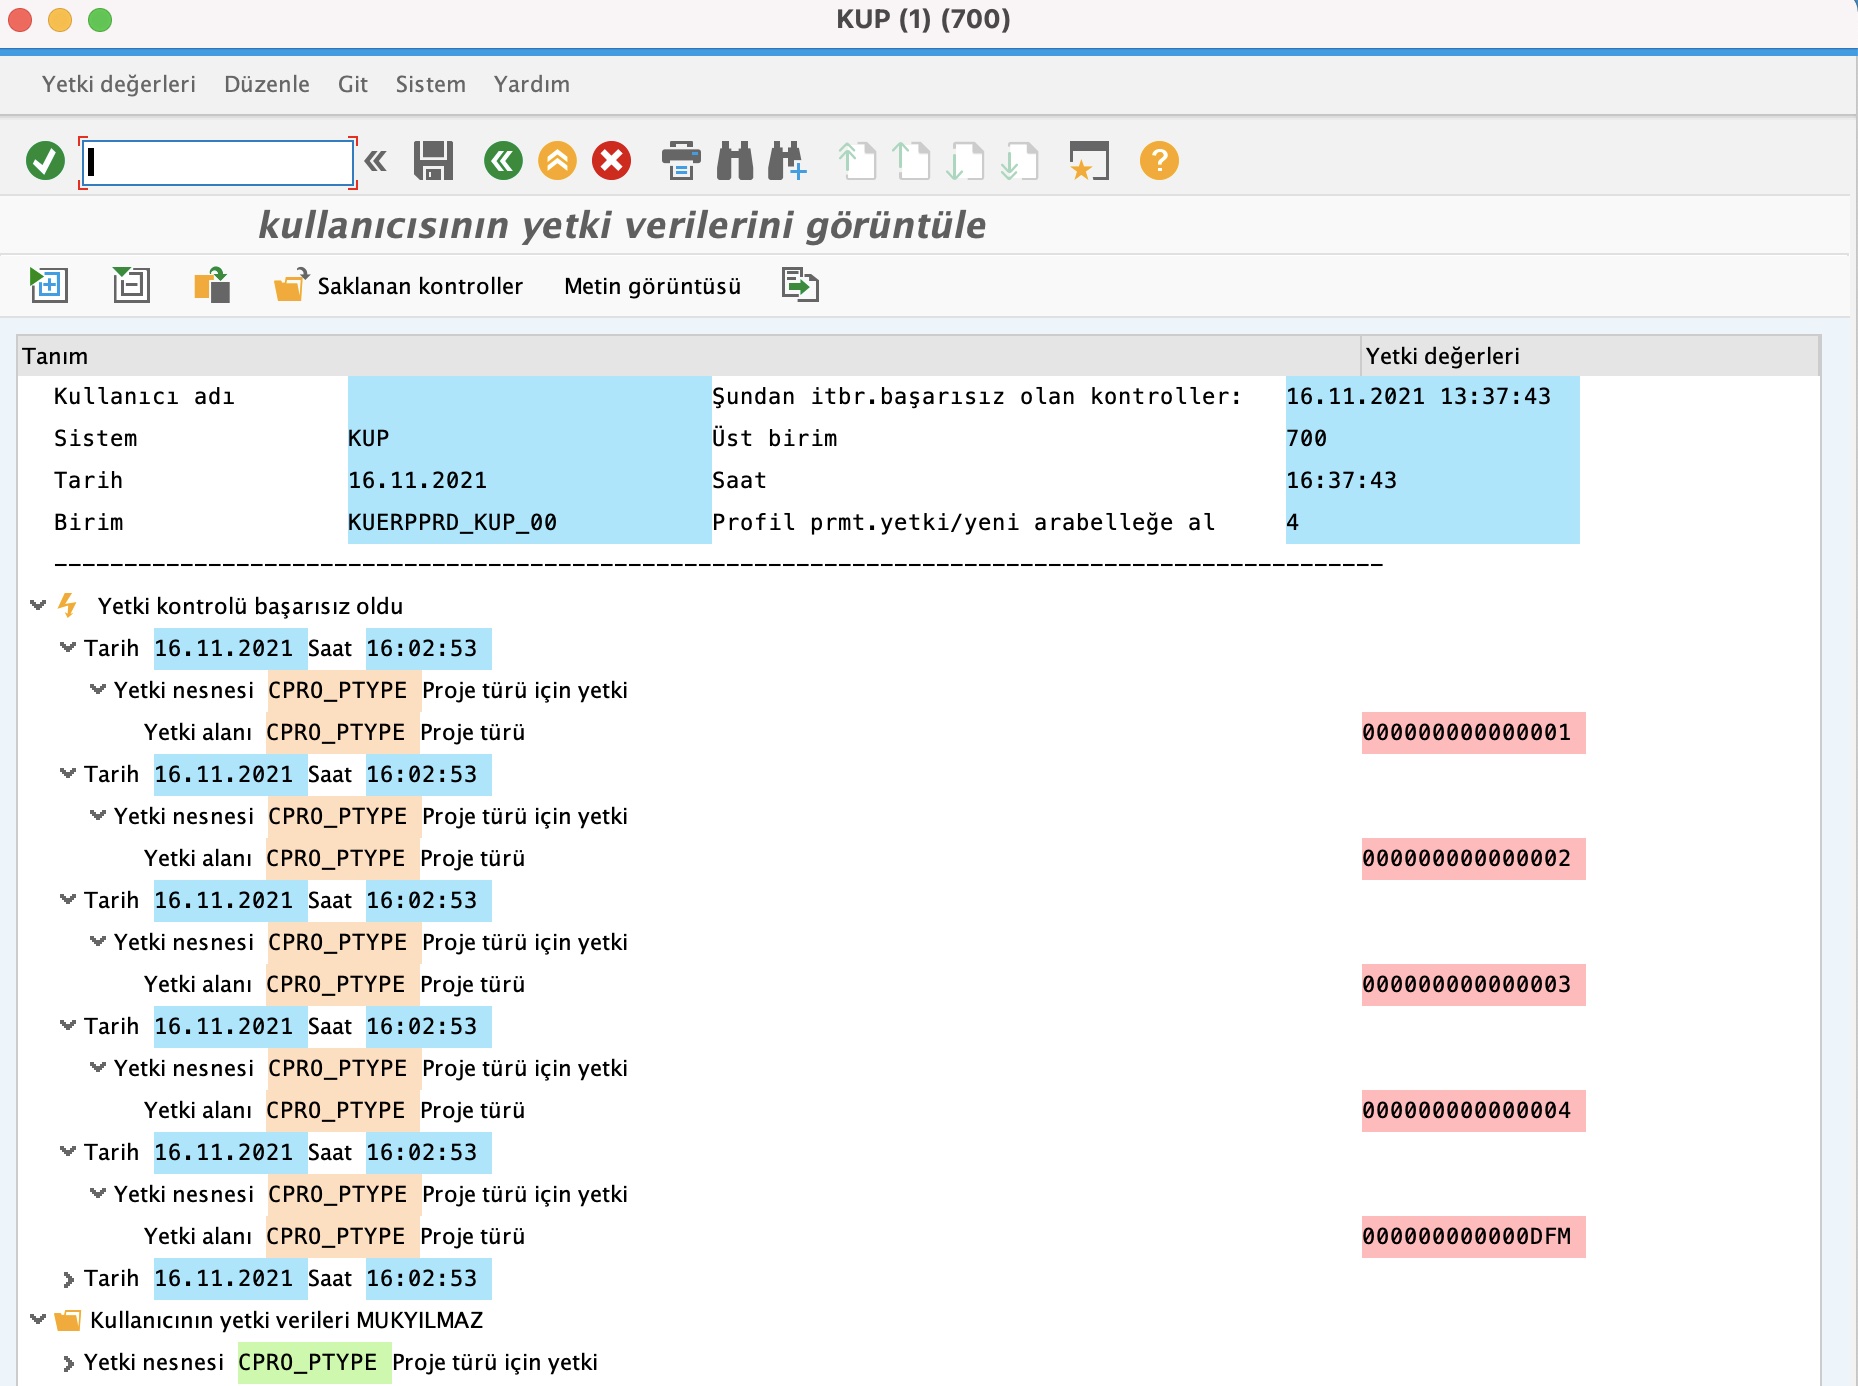Expand the last collapsed Tarih 16:02:53 entry
The height and width of the screenshot is (1386, 1858).
(x=68, y=1278)
